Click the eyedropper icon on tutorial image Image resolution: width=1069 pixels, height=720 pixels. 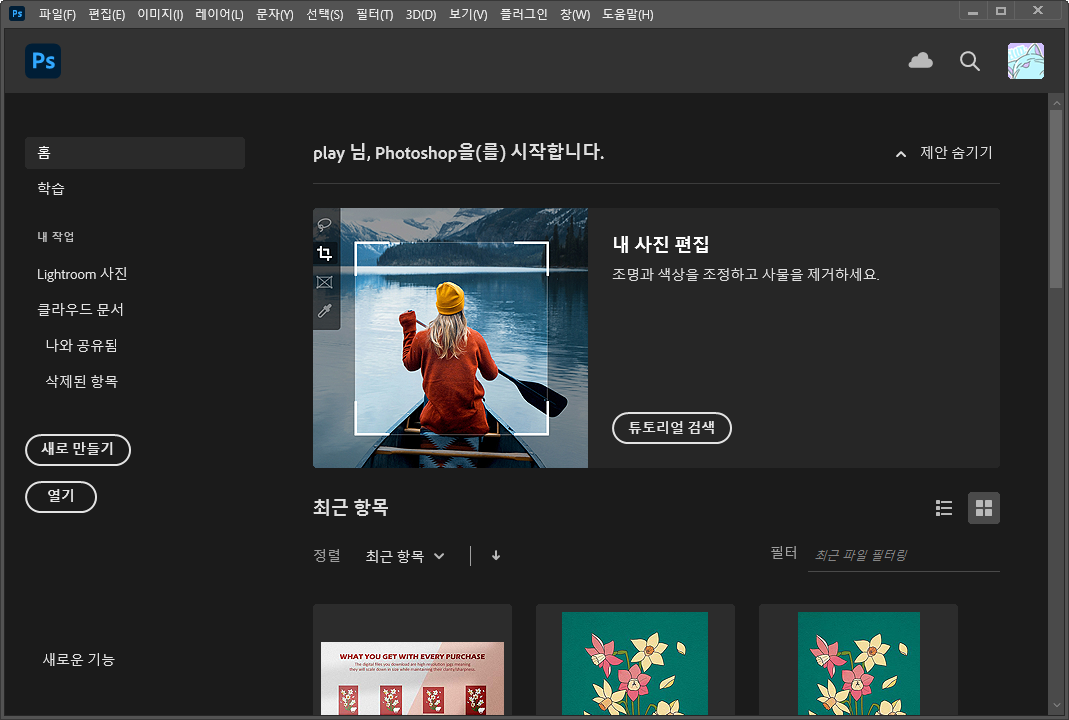point(325,311)
